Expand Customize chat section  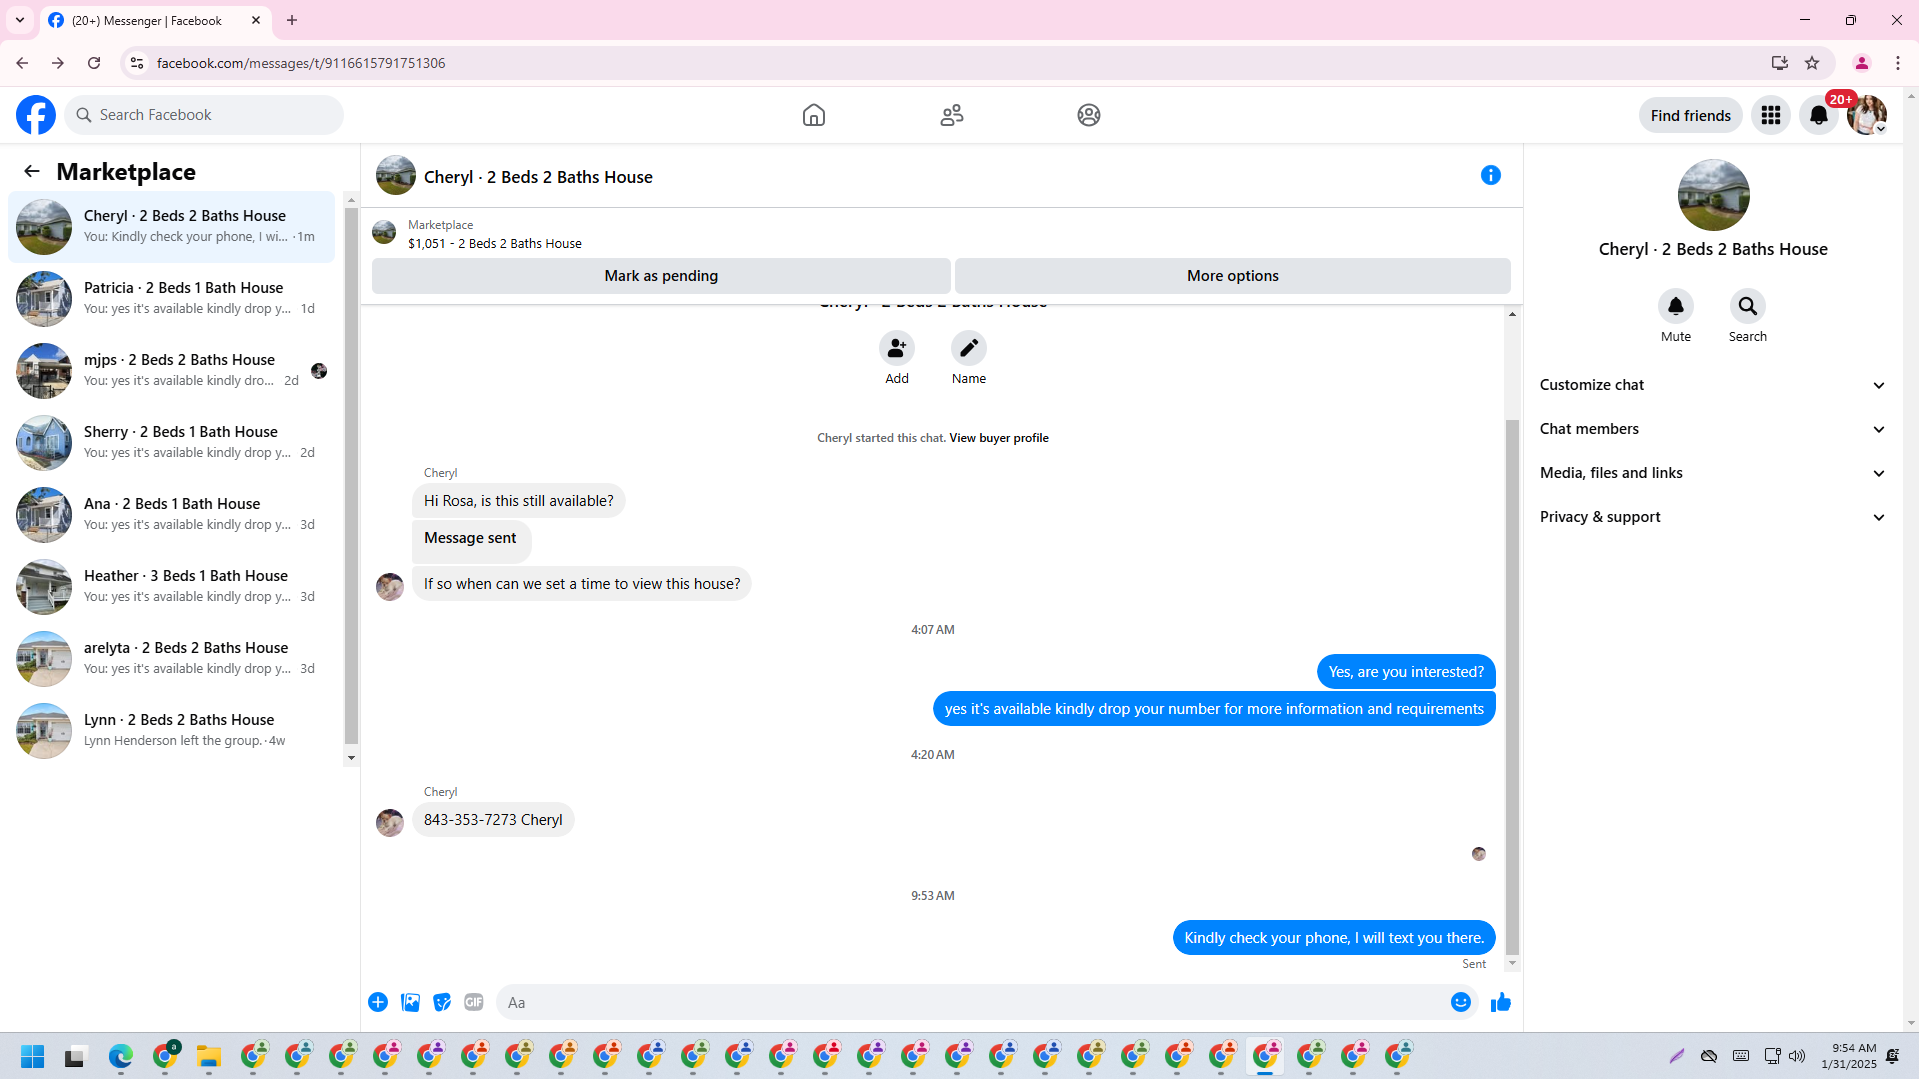1713,385
